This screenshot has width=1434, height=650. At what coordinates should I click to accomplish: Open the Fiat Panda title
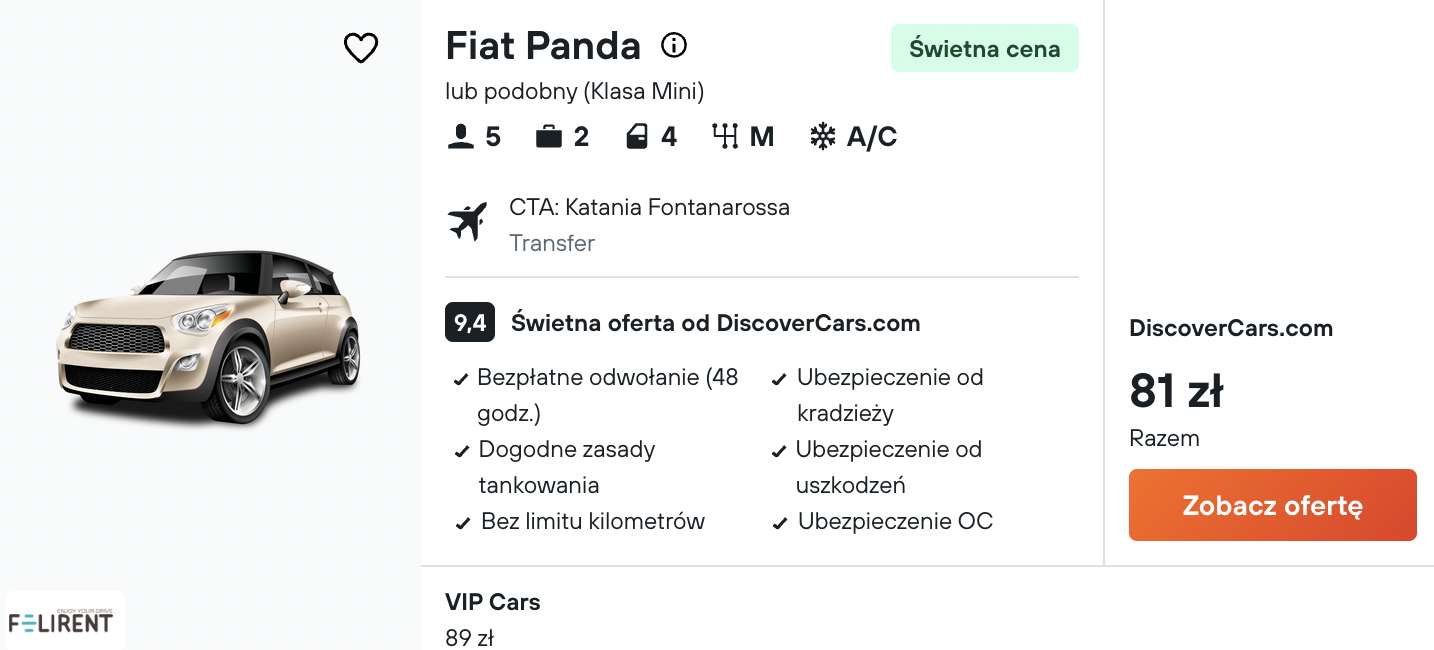[x=543, y=46]
